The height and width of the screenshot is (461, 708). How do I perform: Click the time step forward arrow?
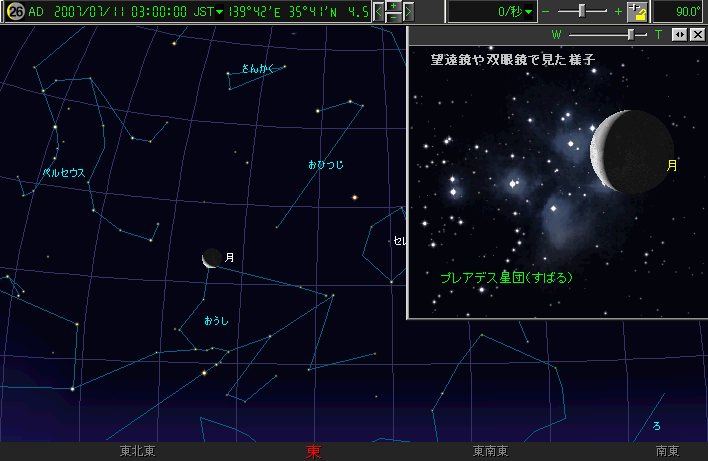407,12
